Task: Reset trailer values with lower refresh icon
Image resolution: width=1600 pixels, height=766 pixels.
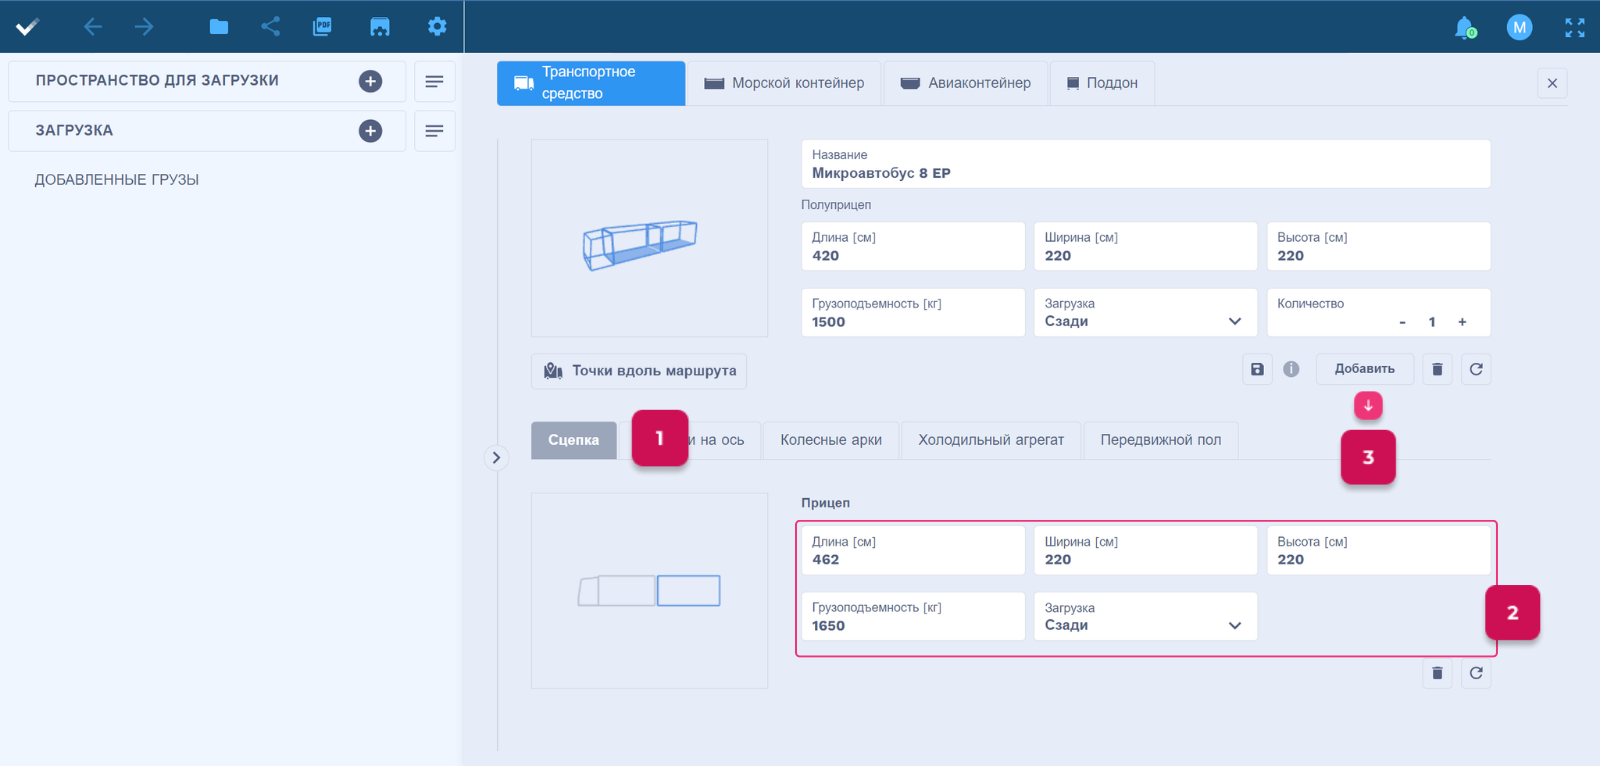Action: (x=1476, y=673)
